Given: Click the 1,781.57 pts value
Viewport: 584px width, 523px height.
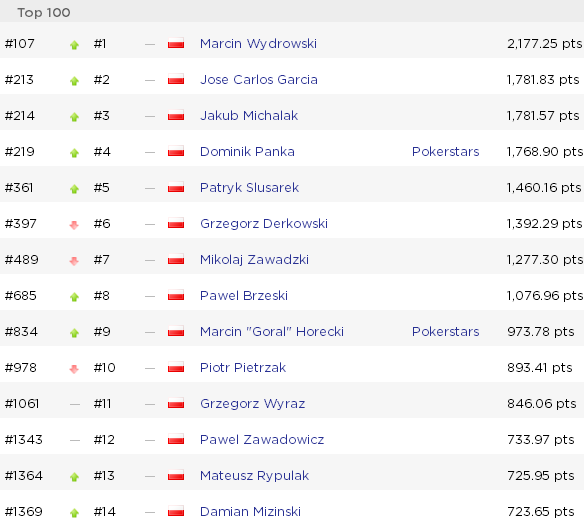Looking at the screenshot, I should [543, 116].
